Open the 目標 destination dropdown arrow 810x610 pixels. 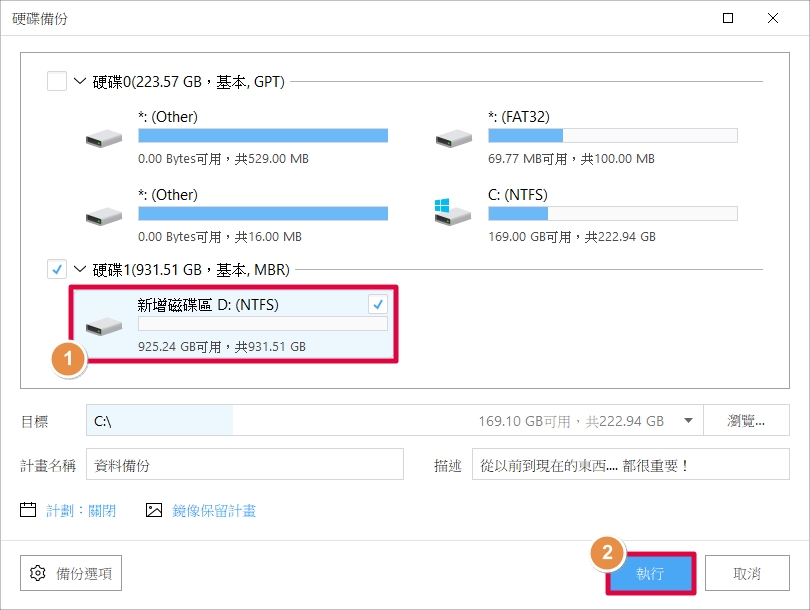coord(688,420)
